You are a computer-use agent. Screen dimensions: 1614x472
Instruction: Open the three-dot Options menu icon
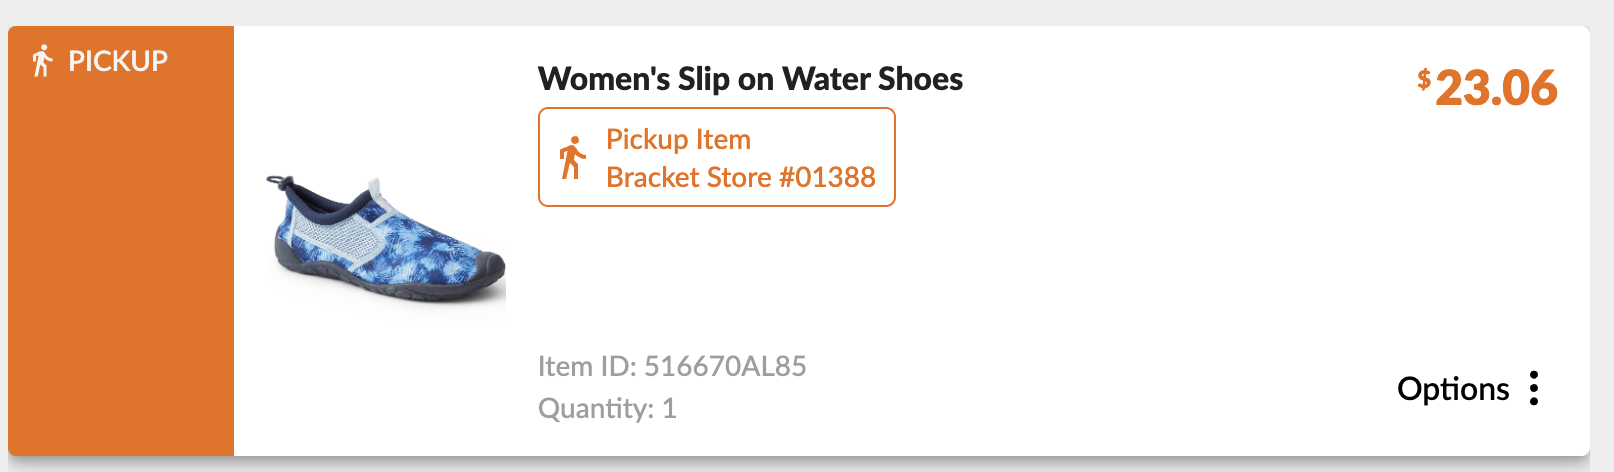(x=1534, y=388)
